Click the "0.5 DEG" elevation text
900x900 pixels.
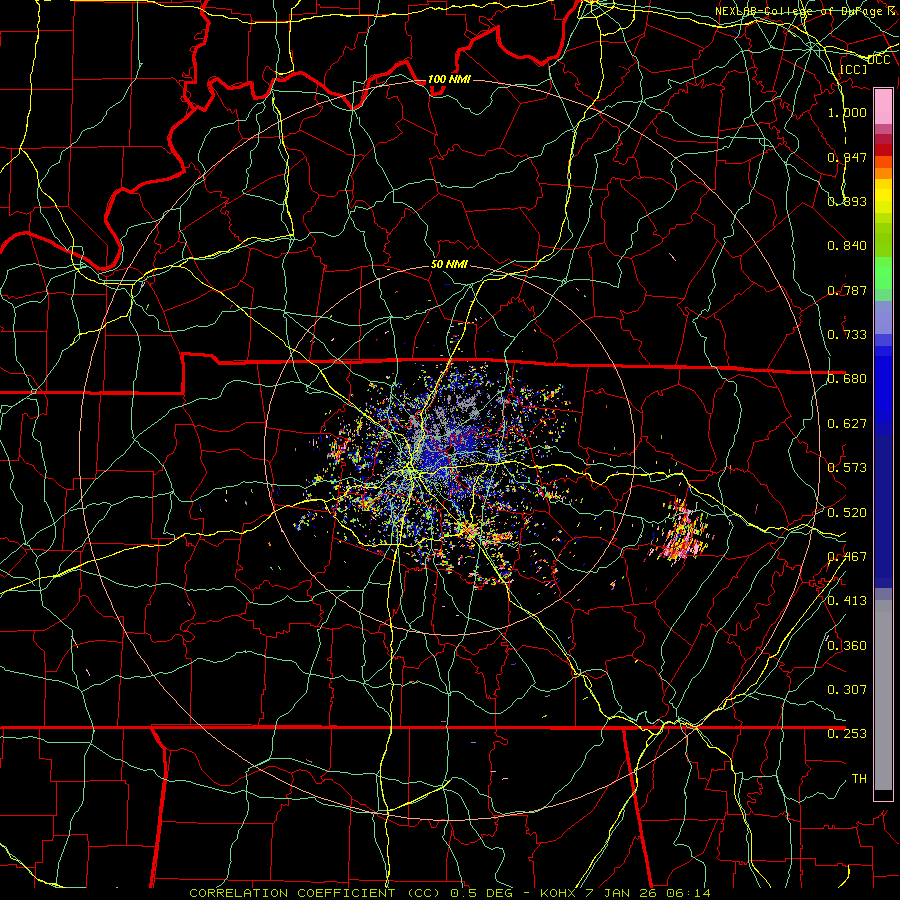[481, 893]
